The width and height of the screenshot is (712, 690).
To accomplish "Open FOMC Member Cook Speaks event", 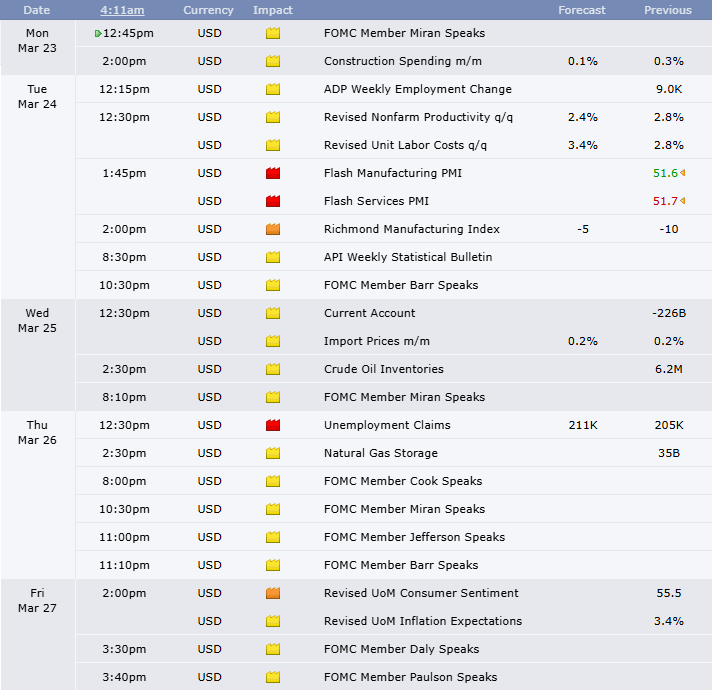I will (x=403, y=481).
